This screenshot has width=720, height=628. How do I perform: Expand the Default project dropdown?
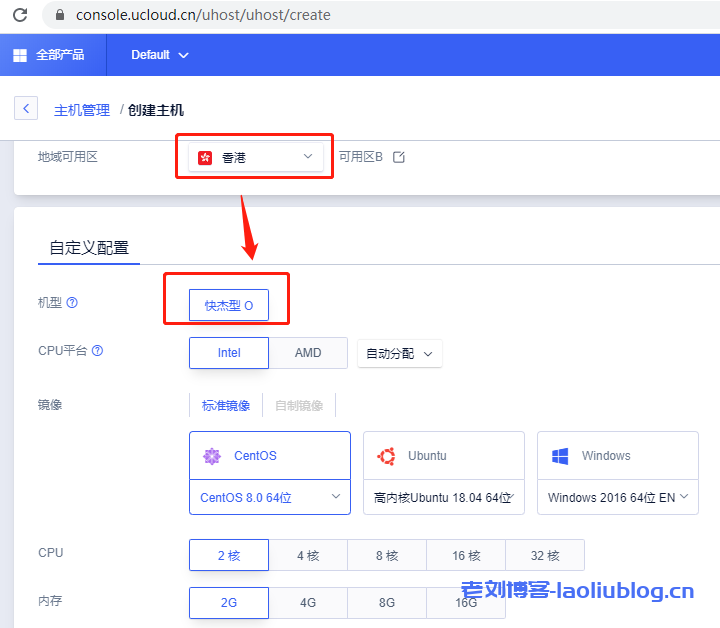click(159, 55)
